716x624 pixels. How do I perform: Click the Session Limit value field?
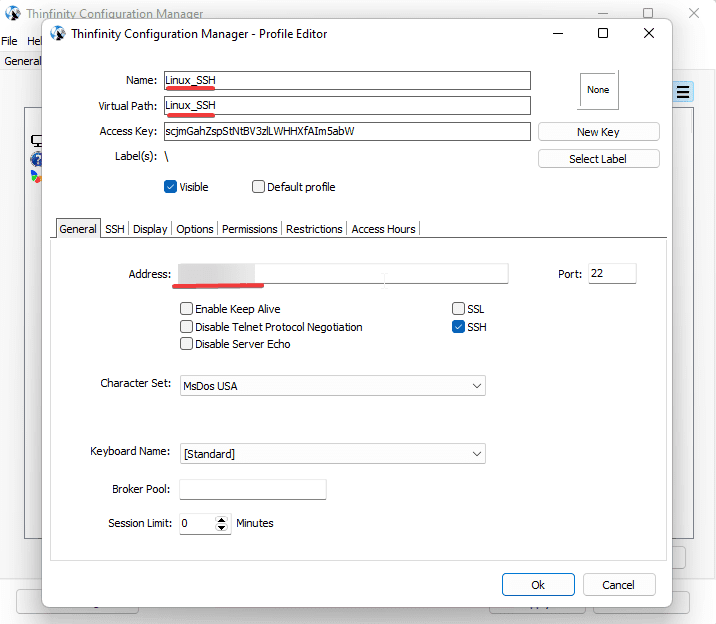pyautogui.click(x=197, y=524)
